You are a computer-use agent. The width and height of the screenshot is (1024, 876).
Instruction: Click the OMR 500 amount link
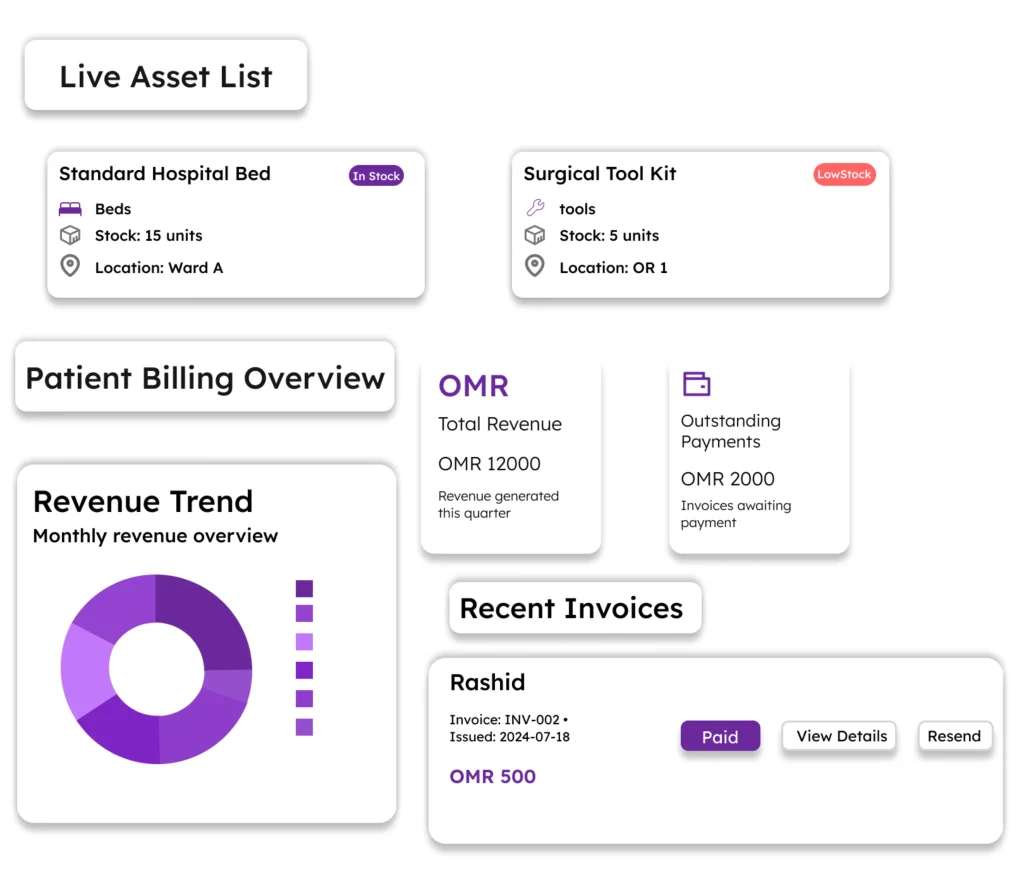tap(492, 776)
